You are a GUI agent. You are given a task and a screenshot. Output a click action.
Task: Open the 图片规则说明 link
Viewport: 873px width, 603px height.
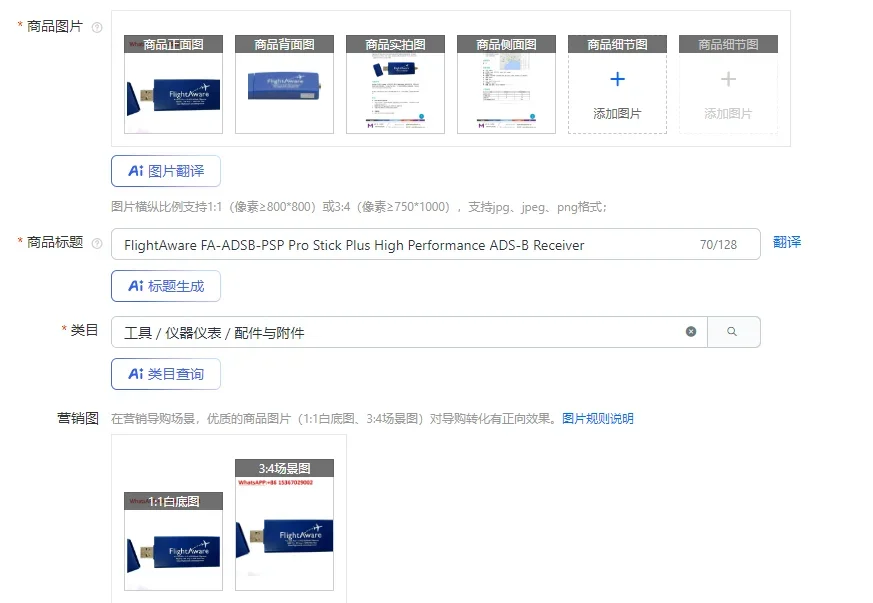point(597,419)
